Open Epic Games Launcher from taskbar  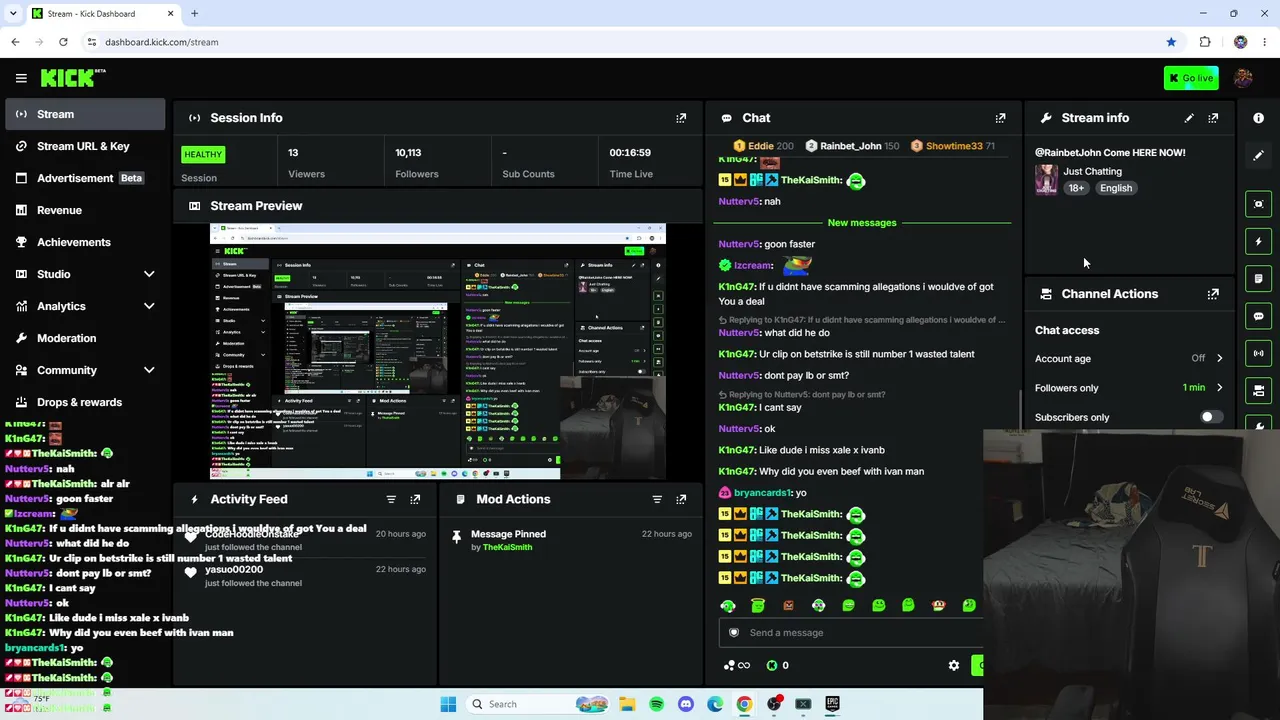(x=832, y=704)
